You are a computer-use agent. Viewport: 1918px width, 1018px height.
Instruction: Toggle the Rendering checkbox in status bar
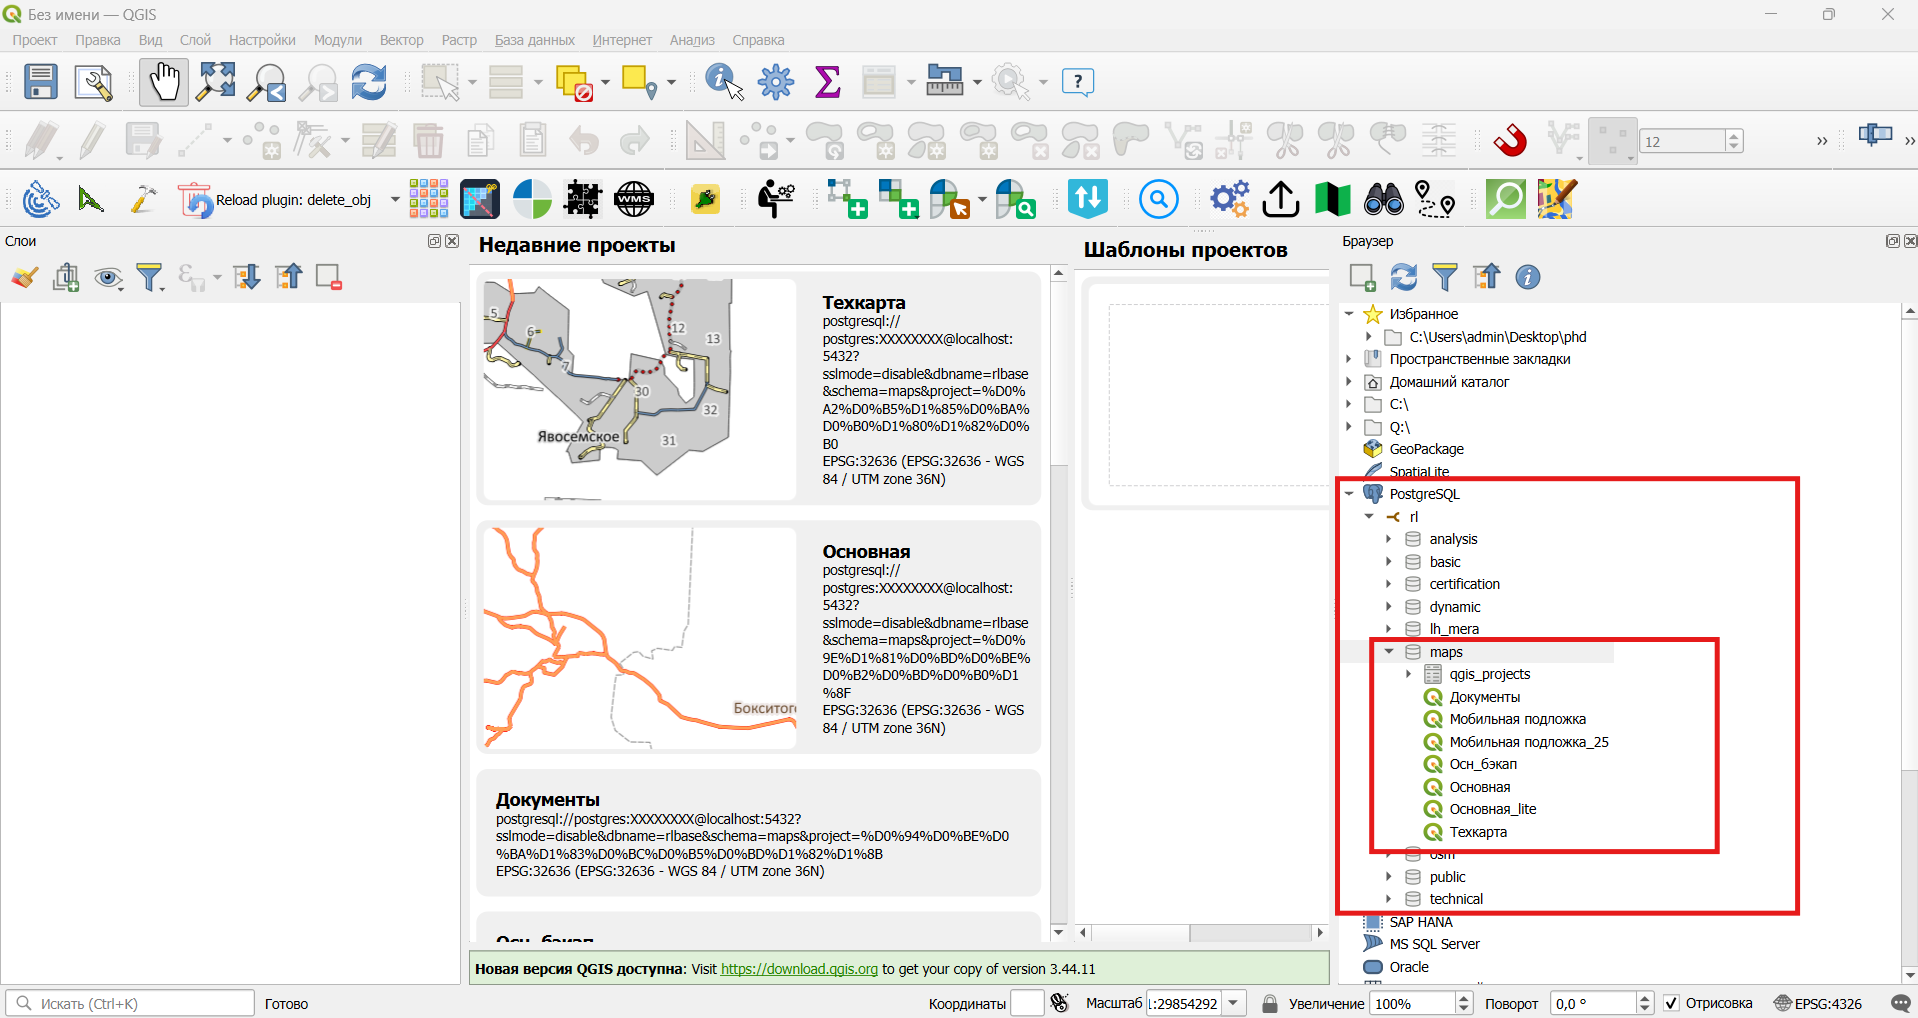[x=1671, y=1003]
